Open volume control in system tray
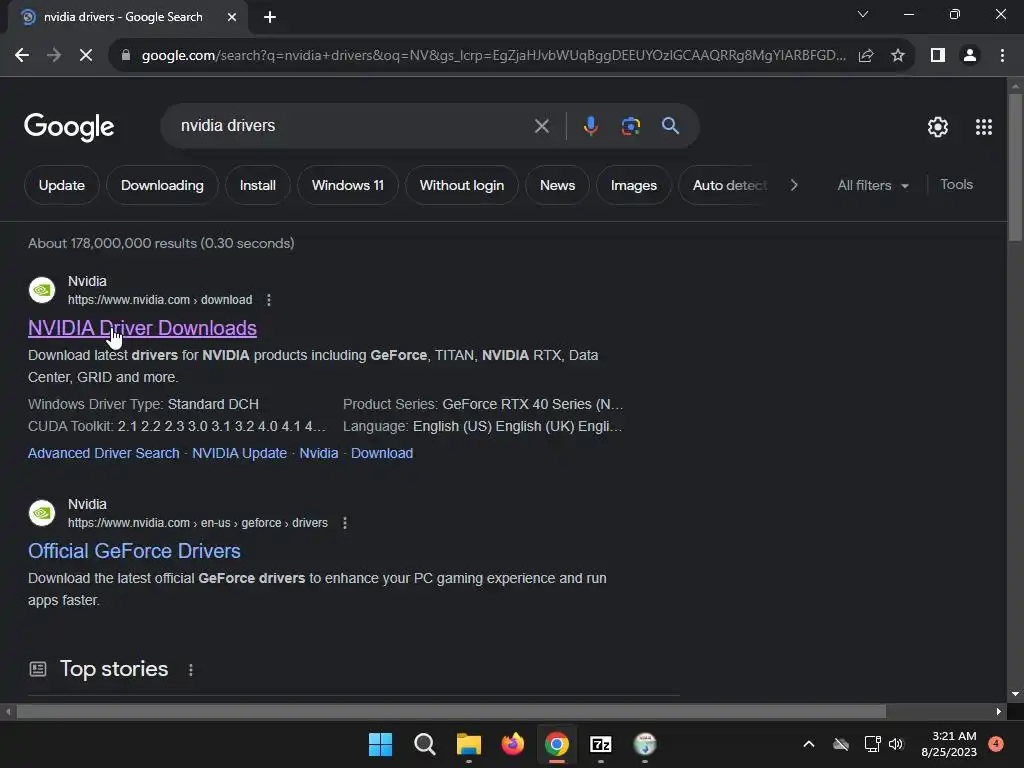The image size is (1024, 768). click(x=896, y=744)
